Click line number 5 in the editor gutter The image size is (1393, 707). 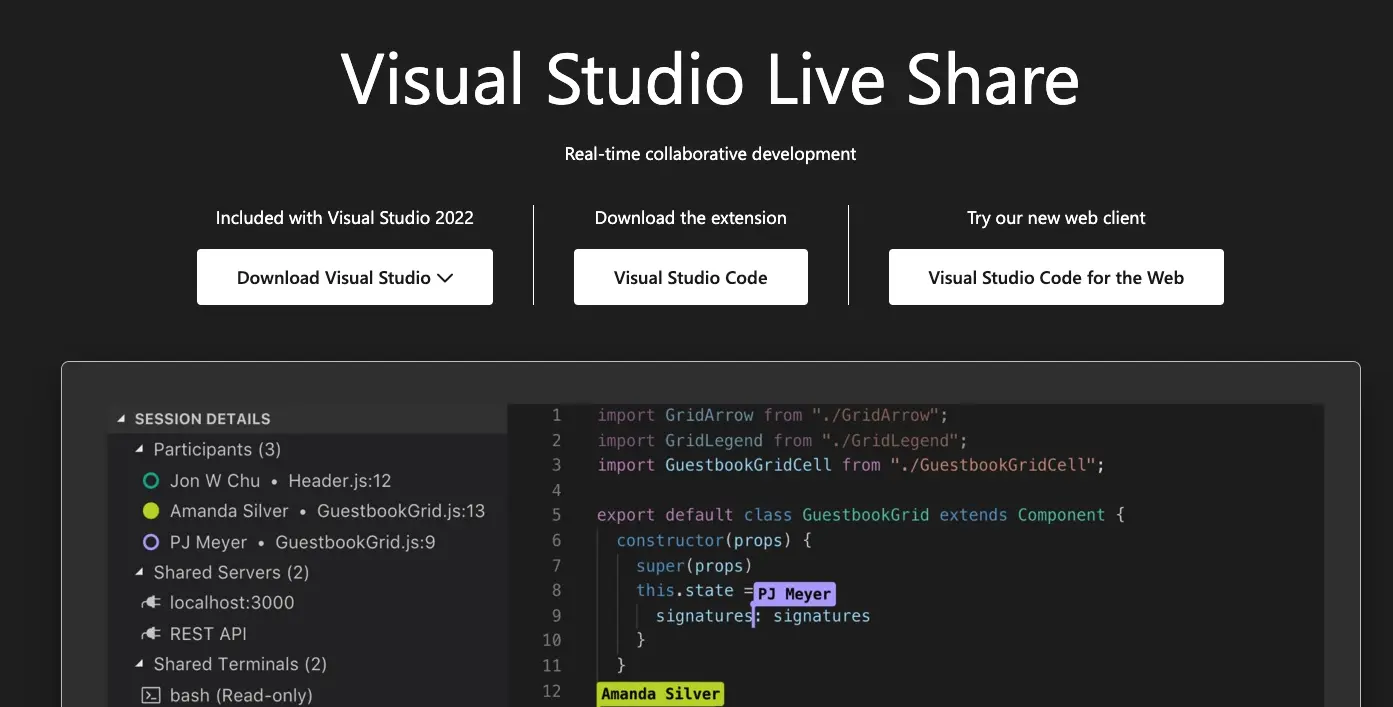(556, 515)
